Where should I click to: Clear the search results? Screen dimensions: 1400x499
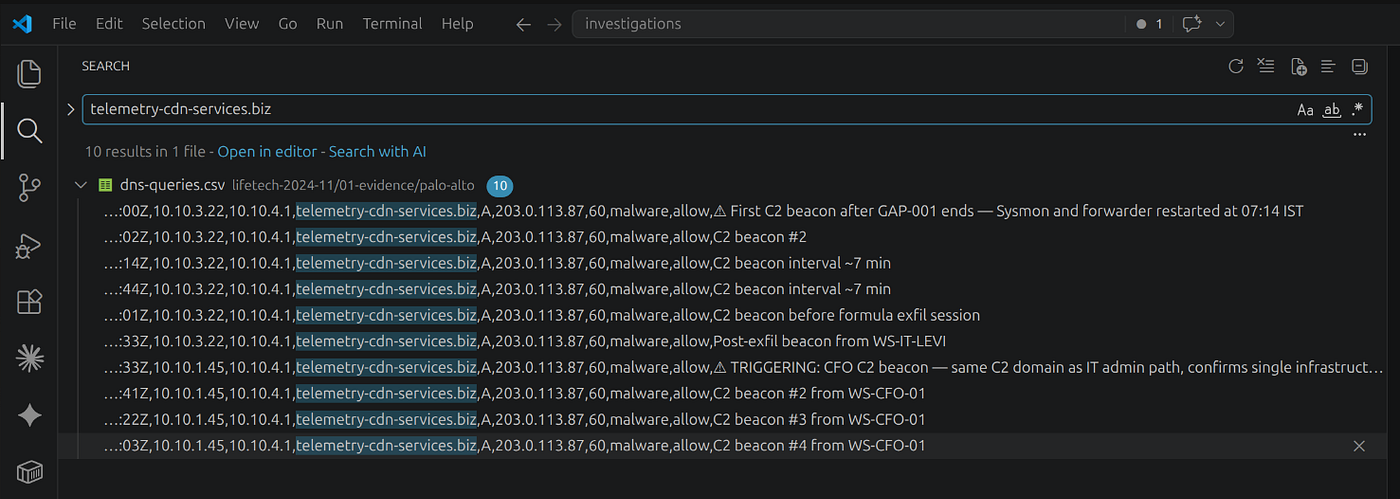[x=1267, y=67]
